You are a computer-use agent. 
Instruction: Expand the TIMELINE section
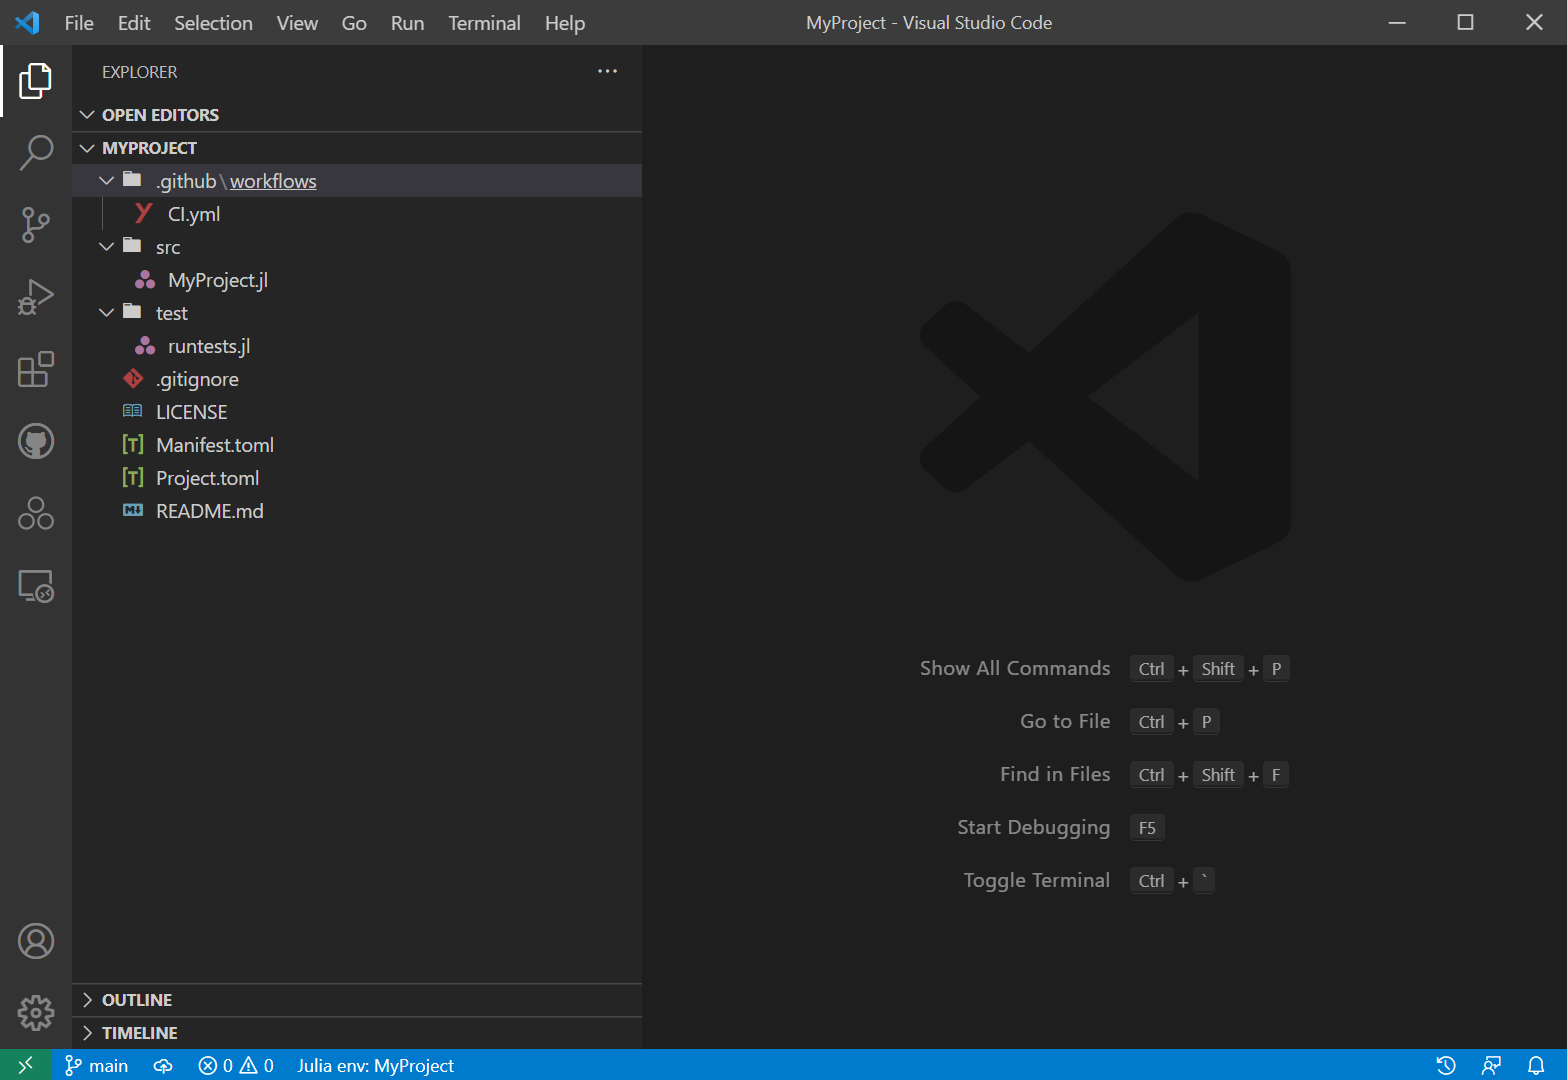(x=139, y=1033)
